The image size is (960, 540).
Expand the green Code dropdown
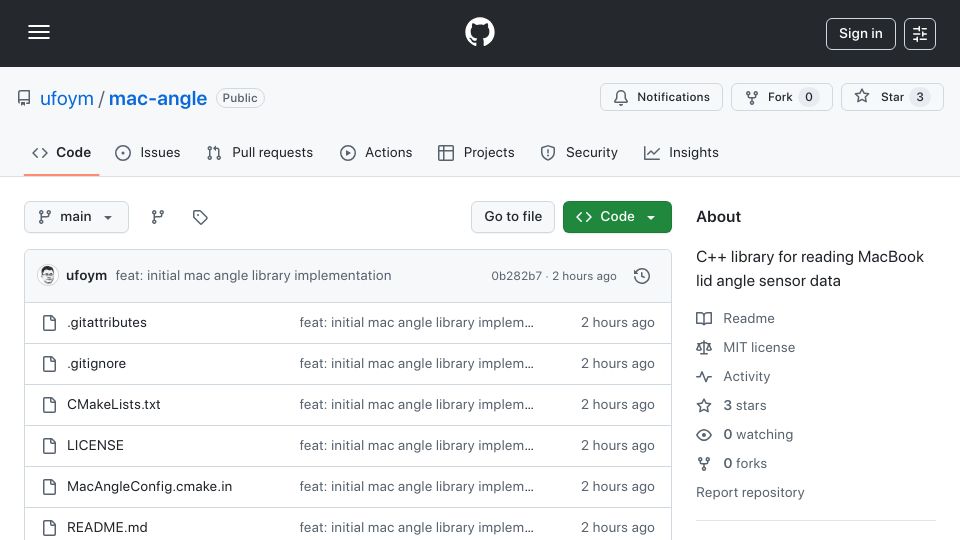(x=617, y=217)
